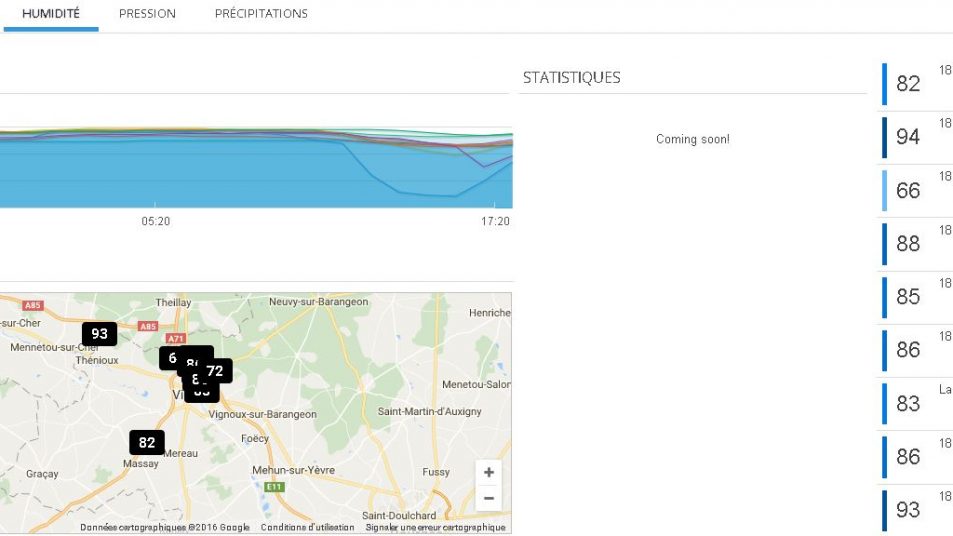Click the 82 marker near Massay
The width and height of the screenshot is (953, 536).
[147, 442]
